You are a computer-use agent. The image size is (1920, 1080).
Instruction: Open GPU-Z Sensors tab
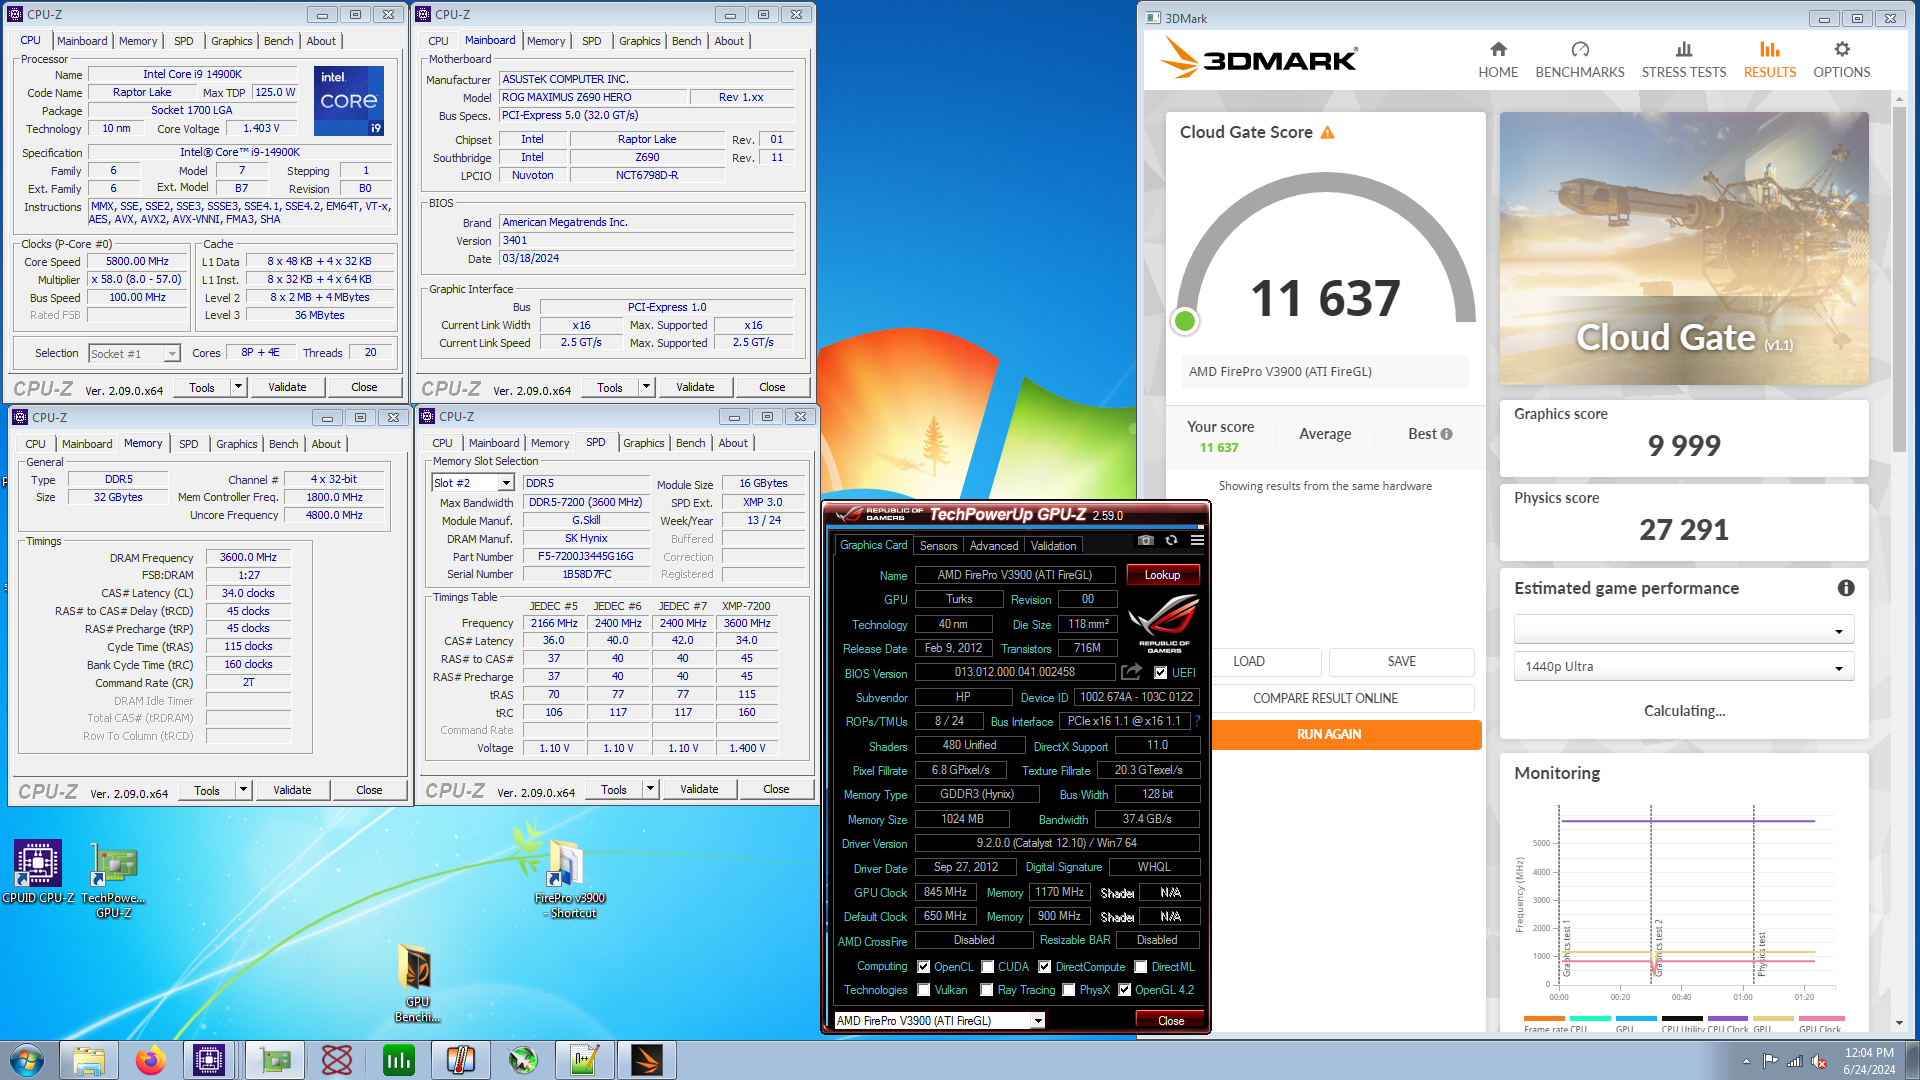[938, 546]
